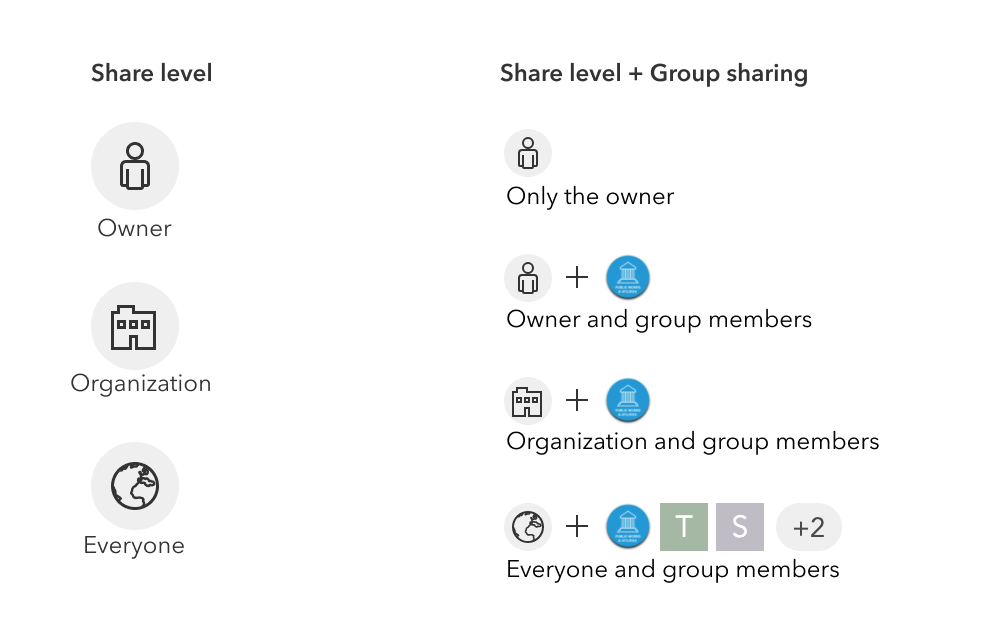Screen dimensions: 982x638
Task: Click the 'Organization and group members' label
Action: click(693, 441)
